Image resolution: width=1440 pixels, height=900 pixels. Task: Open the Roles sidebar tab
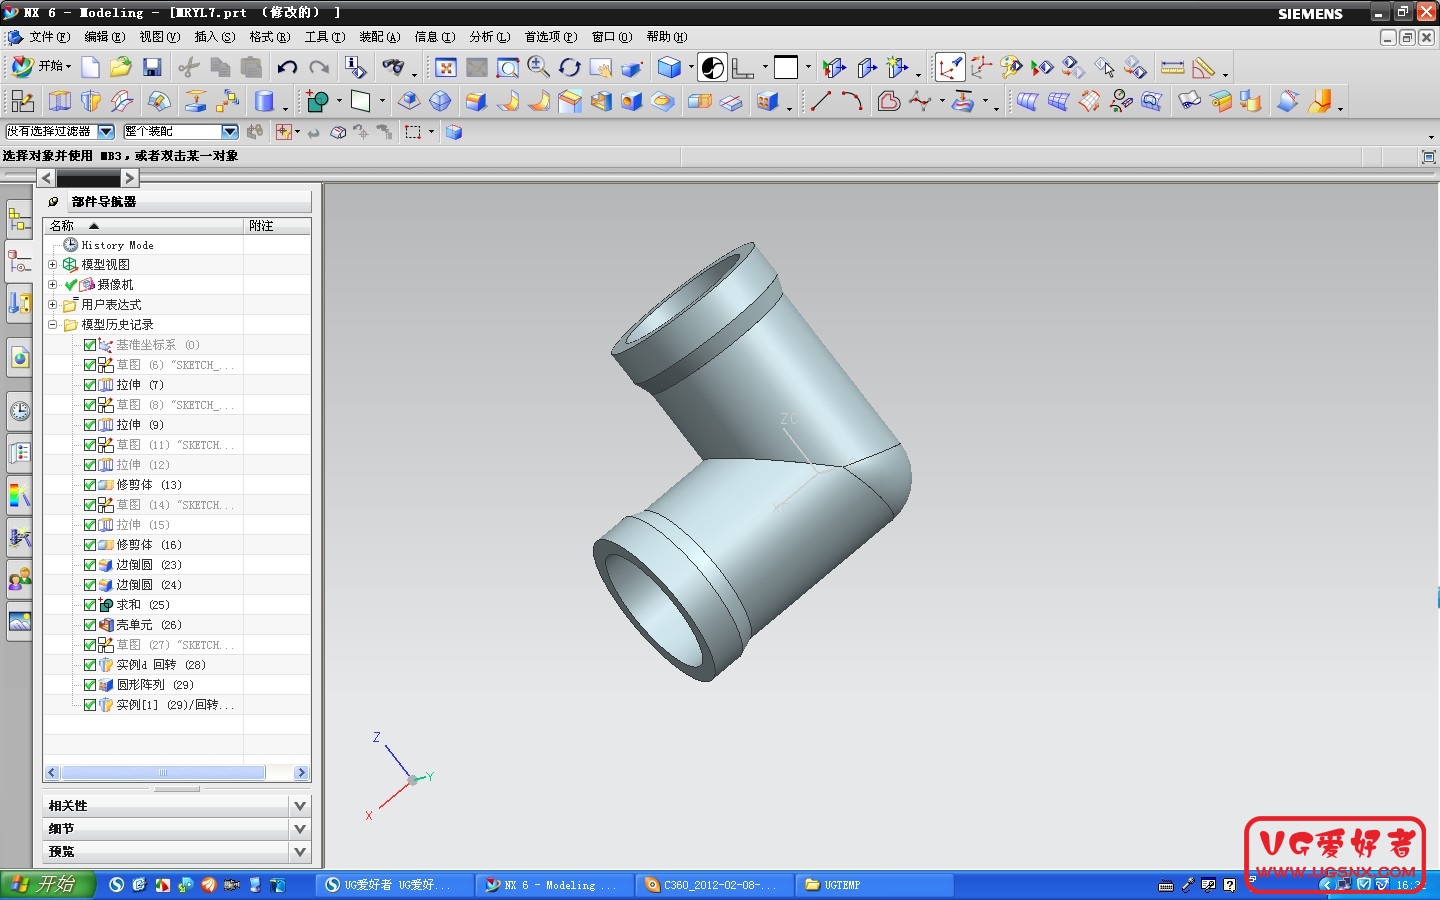pyautogui.click(x=19, y=579)
